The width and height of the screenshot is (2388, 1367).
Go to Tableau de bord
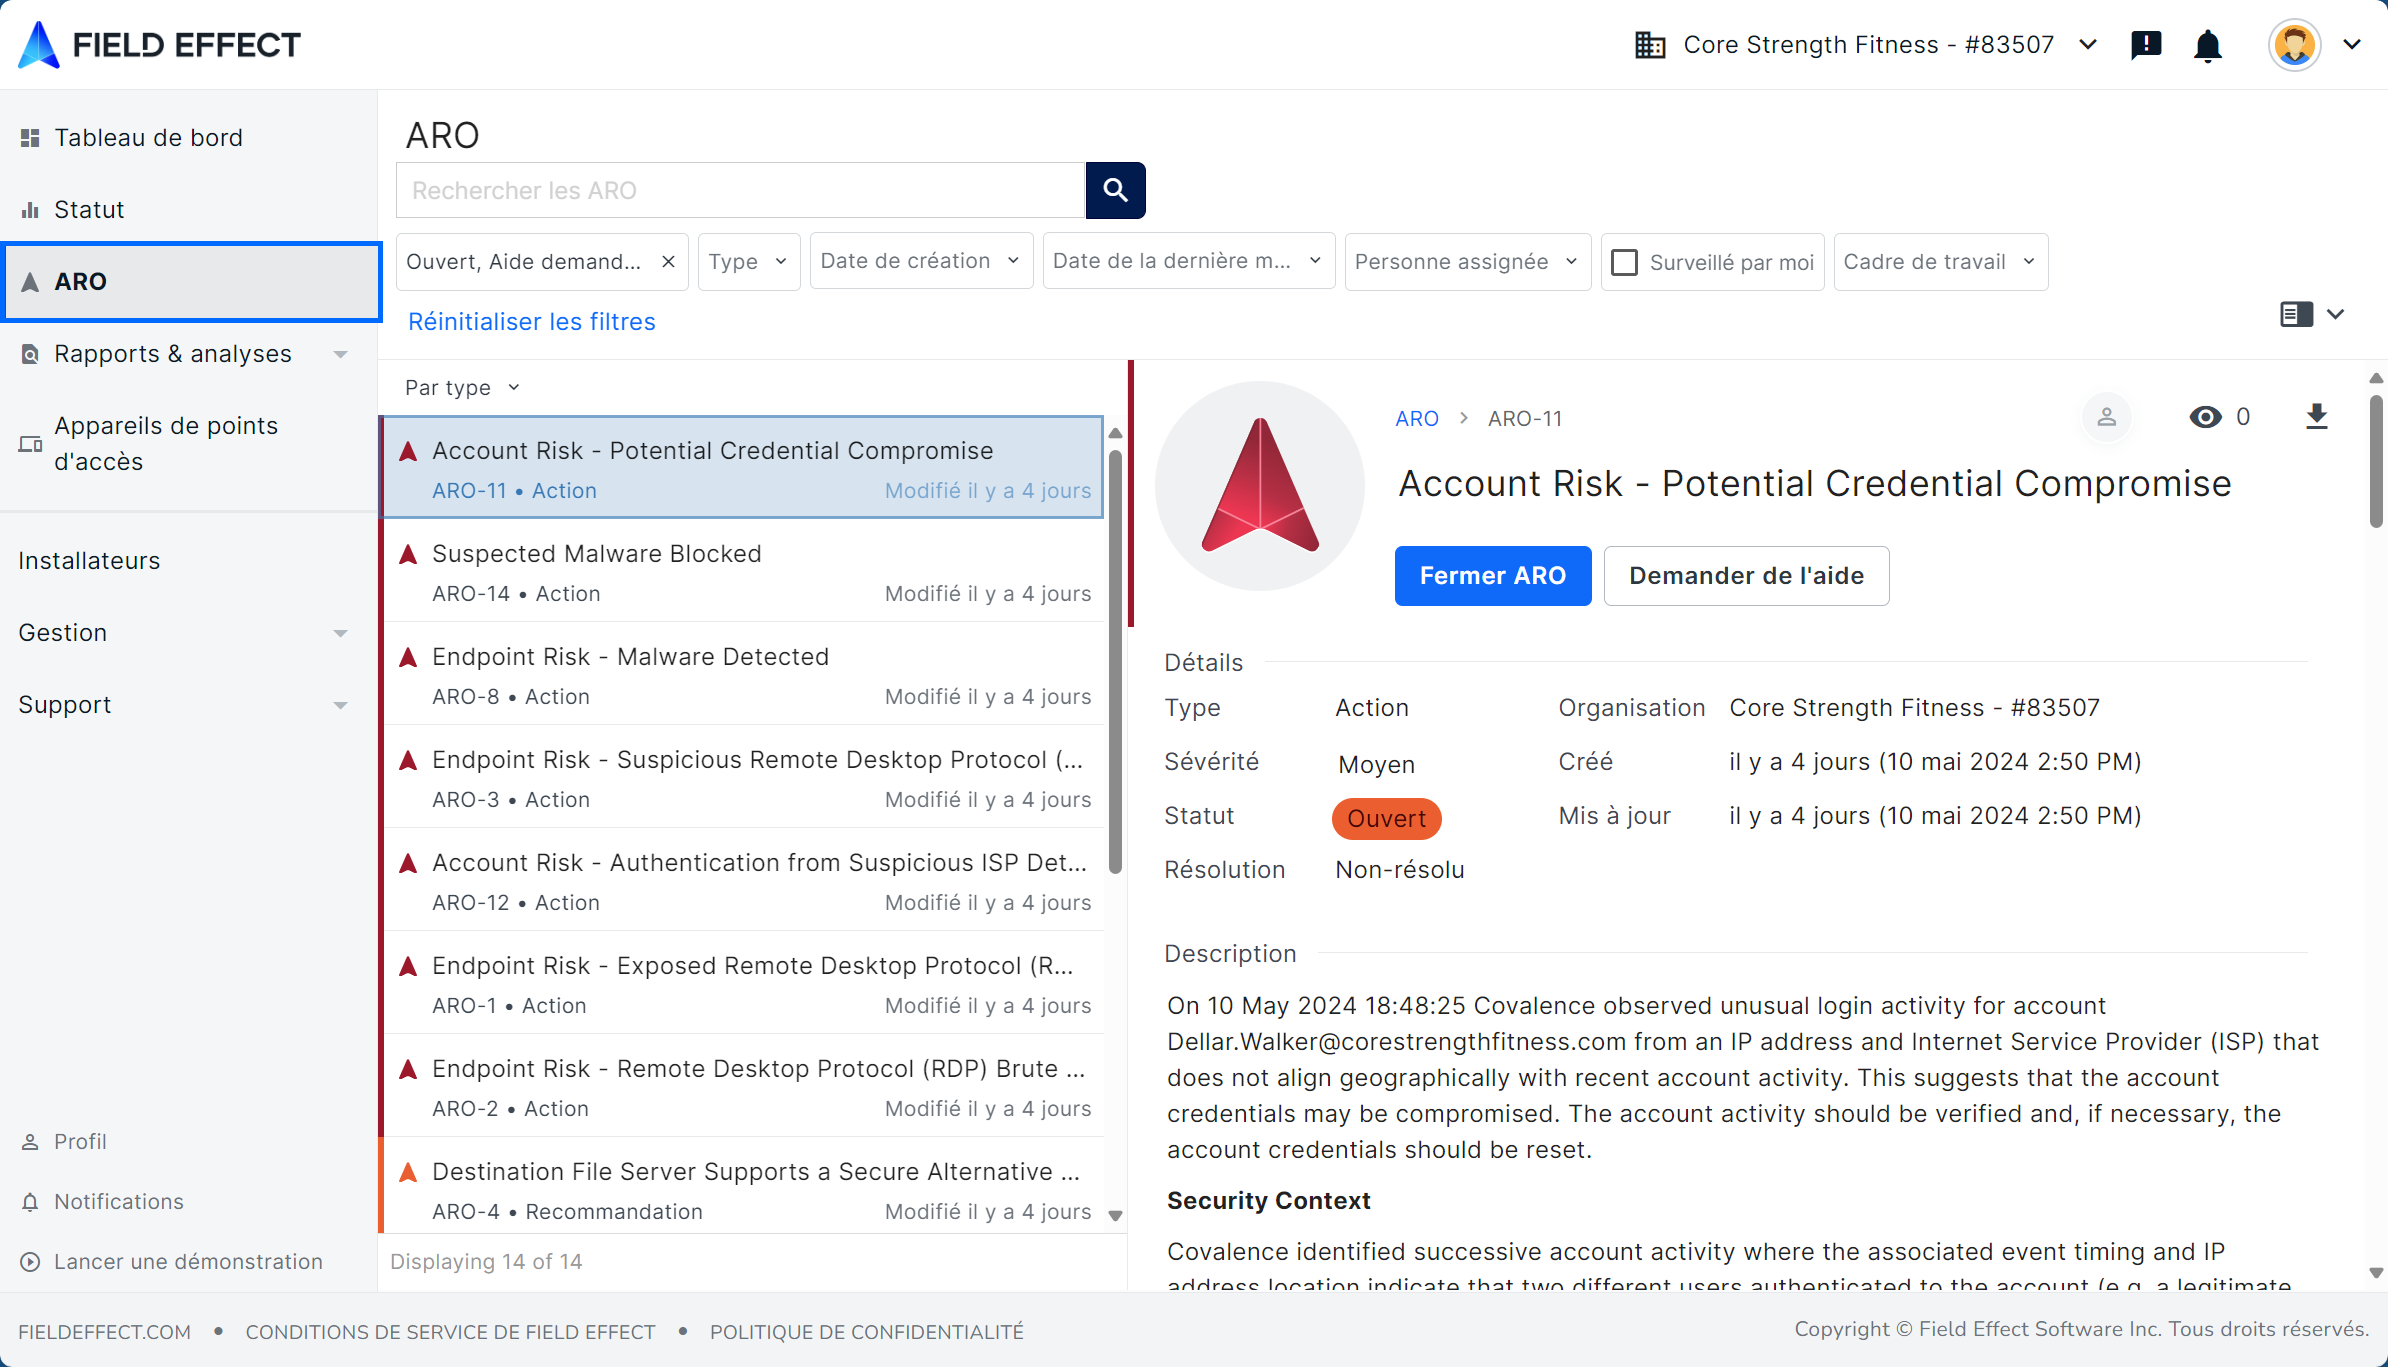click(148, 138)
